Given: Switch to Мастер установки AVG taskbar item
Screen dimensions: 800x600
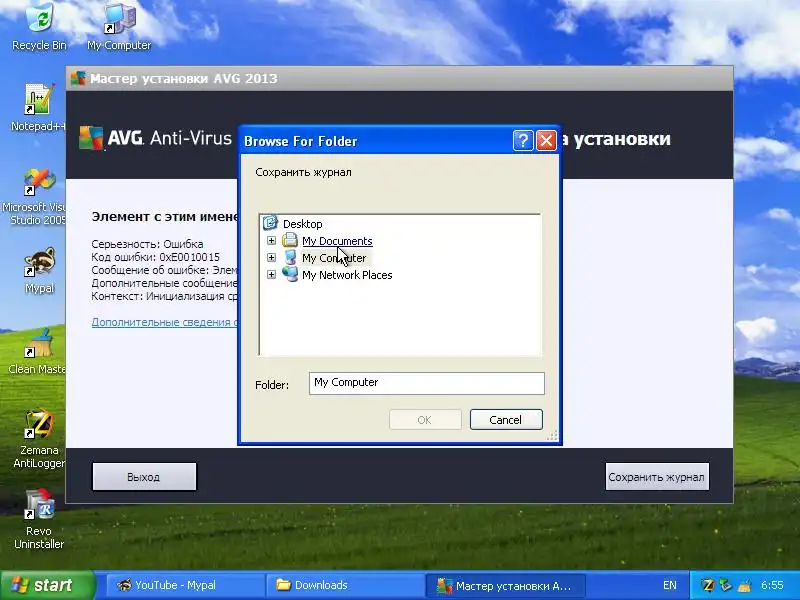Looking at the screenshot, I should [x=505, y=585].
